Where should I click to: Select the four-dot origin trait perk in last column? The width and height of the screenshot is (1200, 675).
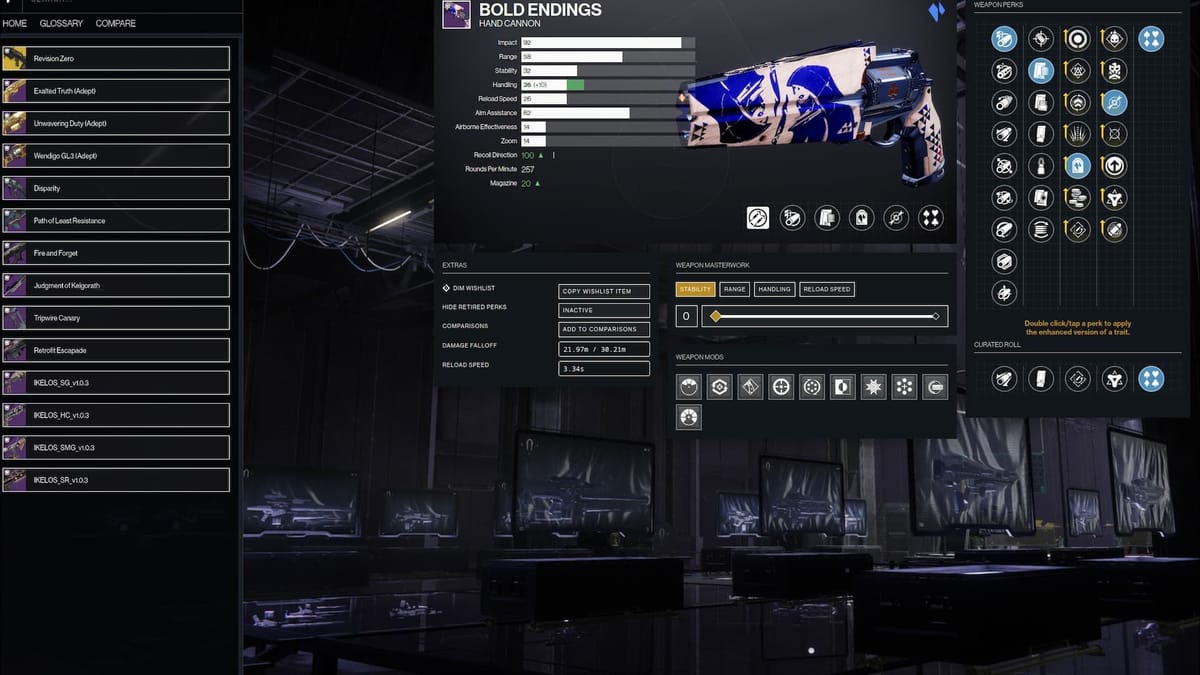tap(1151, 39)
